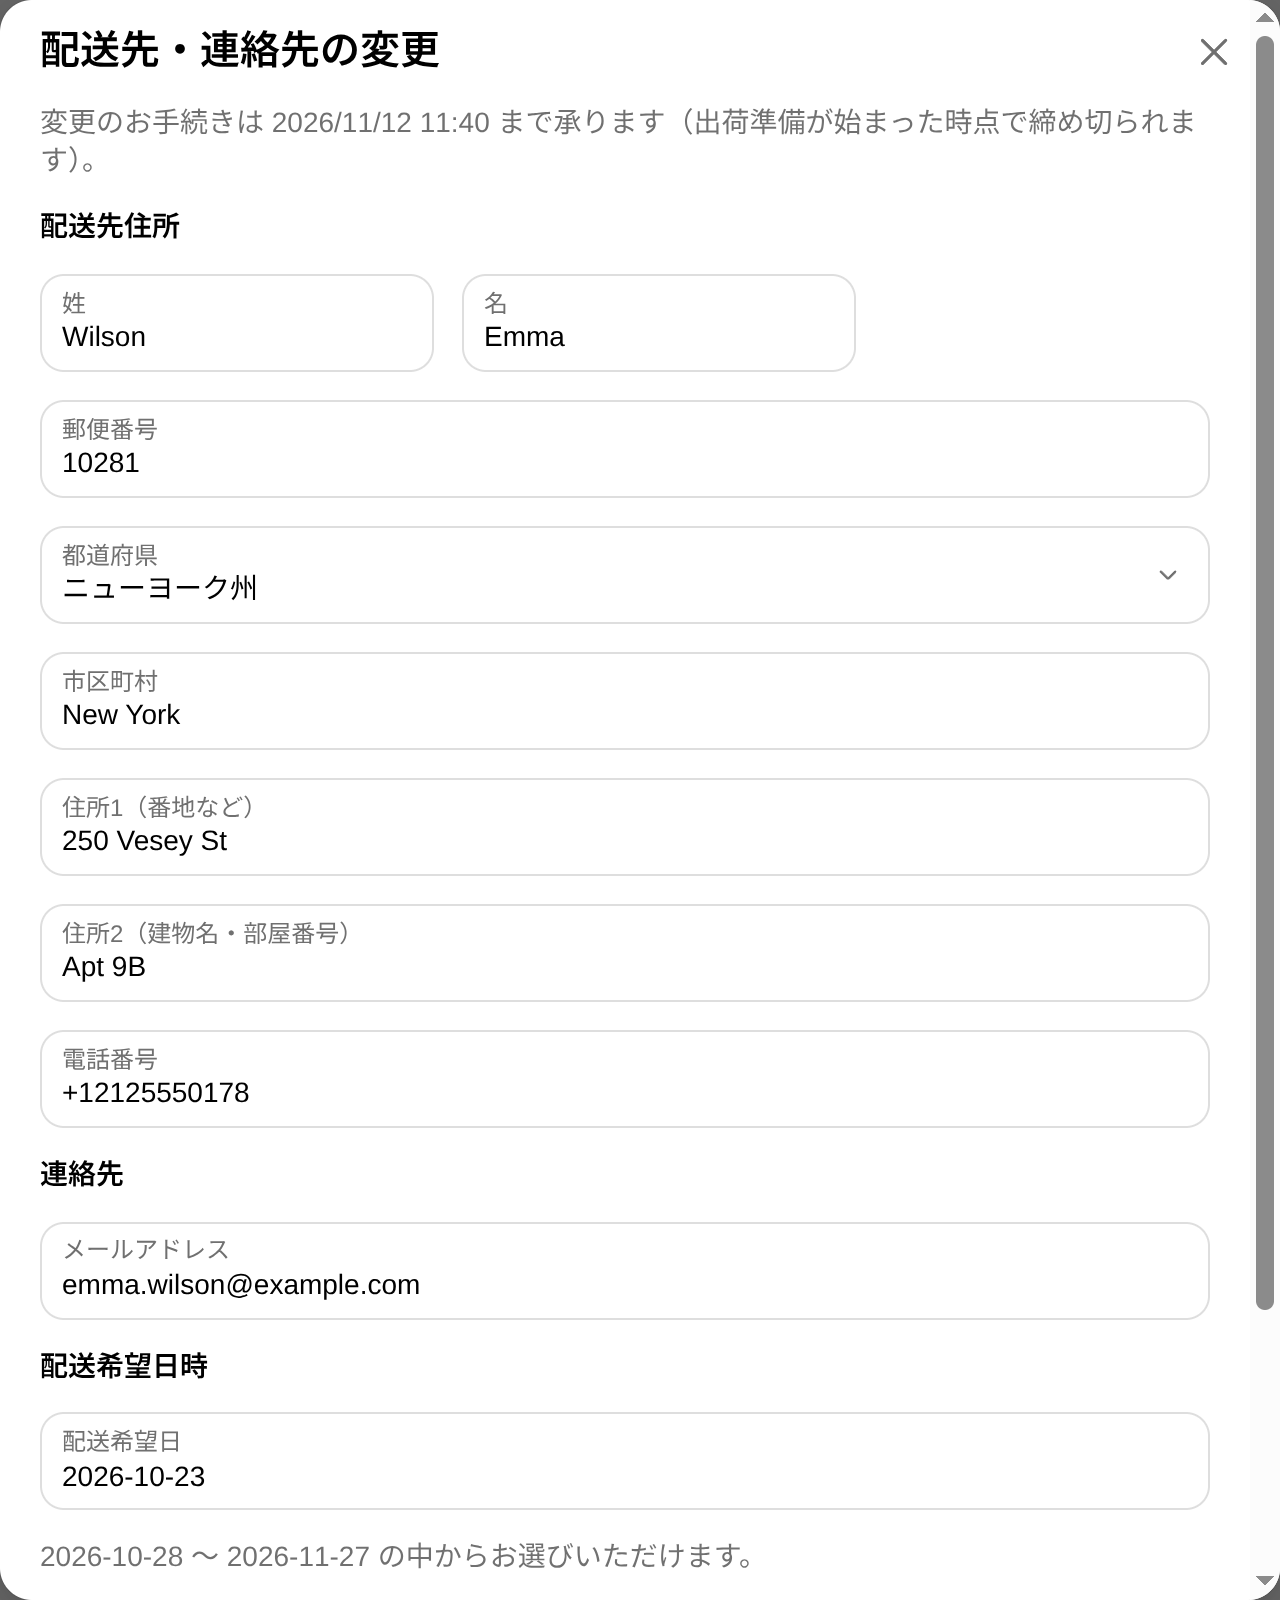Click the vertical scrollbar thumb

click(x=1266, y=672)
